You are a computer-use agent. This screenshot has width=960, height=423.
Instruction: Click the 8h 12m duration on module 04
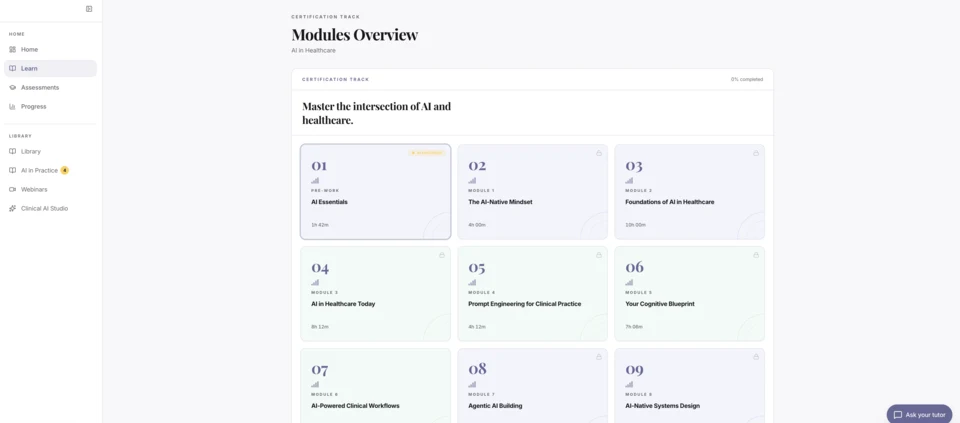[320, 327]
